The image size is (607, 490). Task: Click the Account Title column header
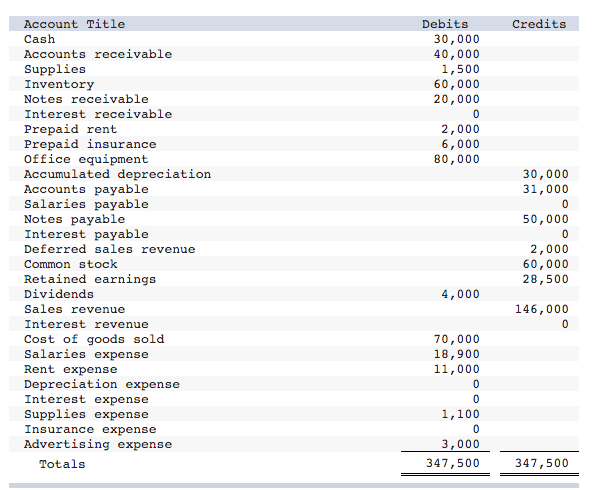point(74,24)
